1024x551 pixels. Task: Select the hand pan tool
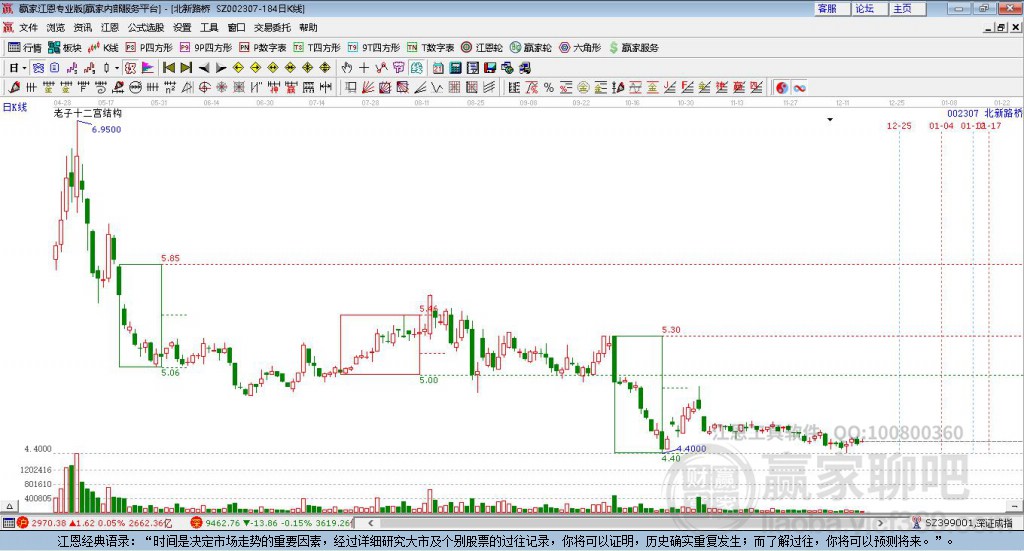(347, 68)
